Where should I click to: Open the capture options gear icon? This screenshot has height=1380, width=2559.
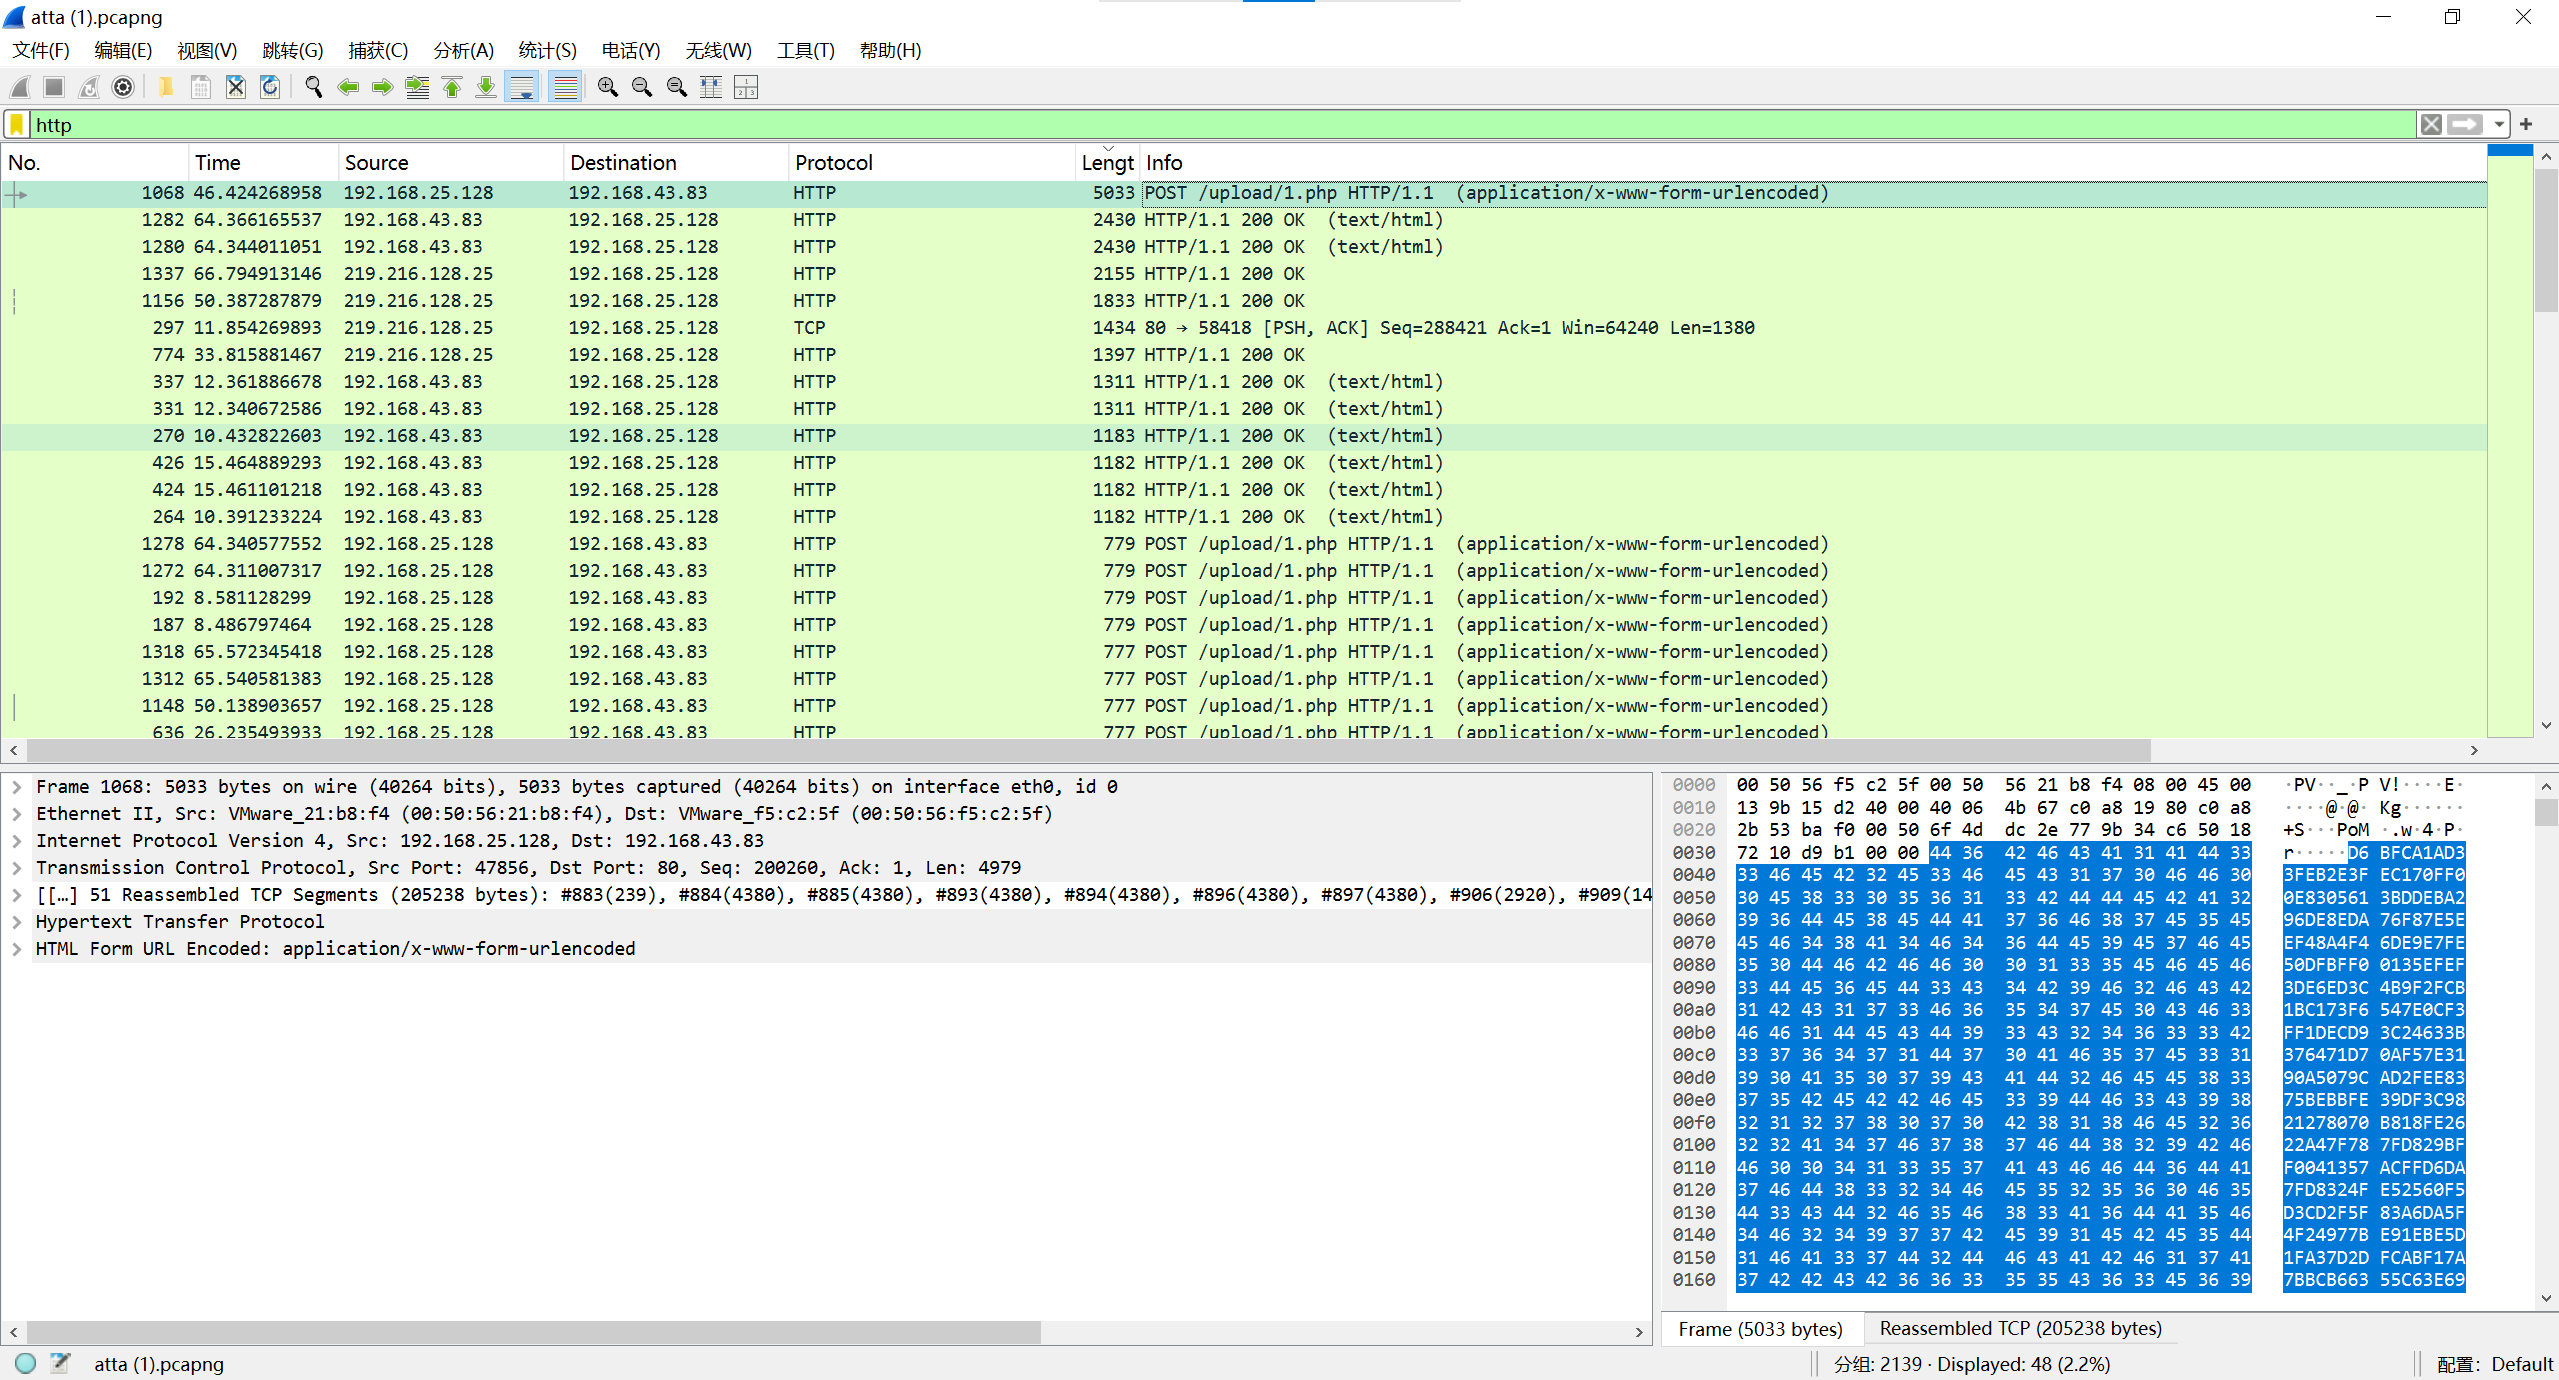pos(123,88)
